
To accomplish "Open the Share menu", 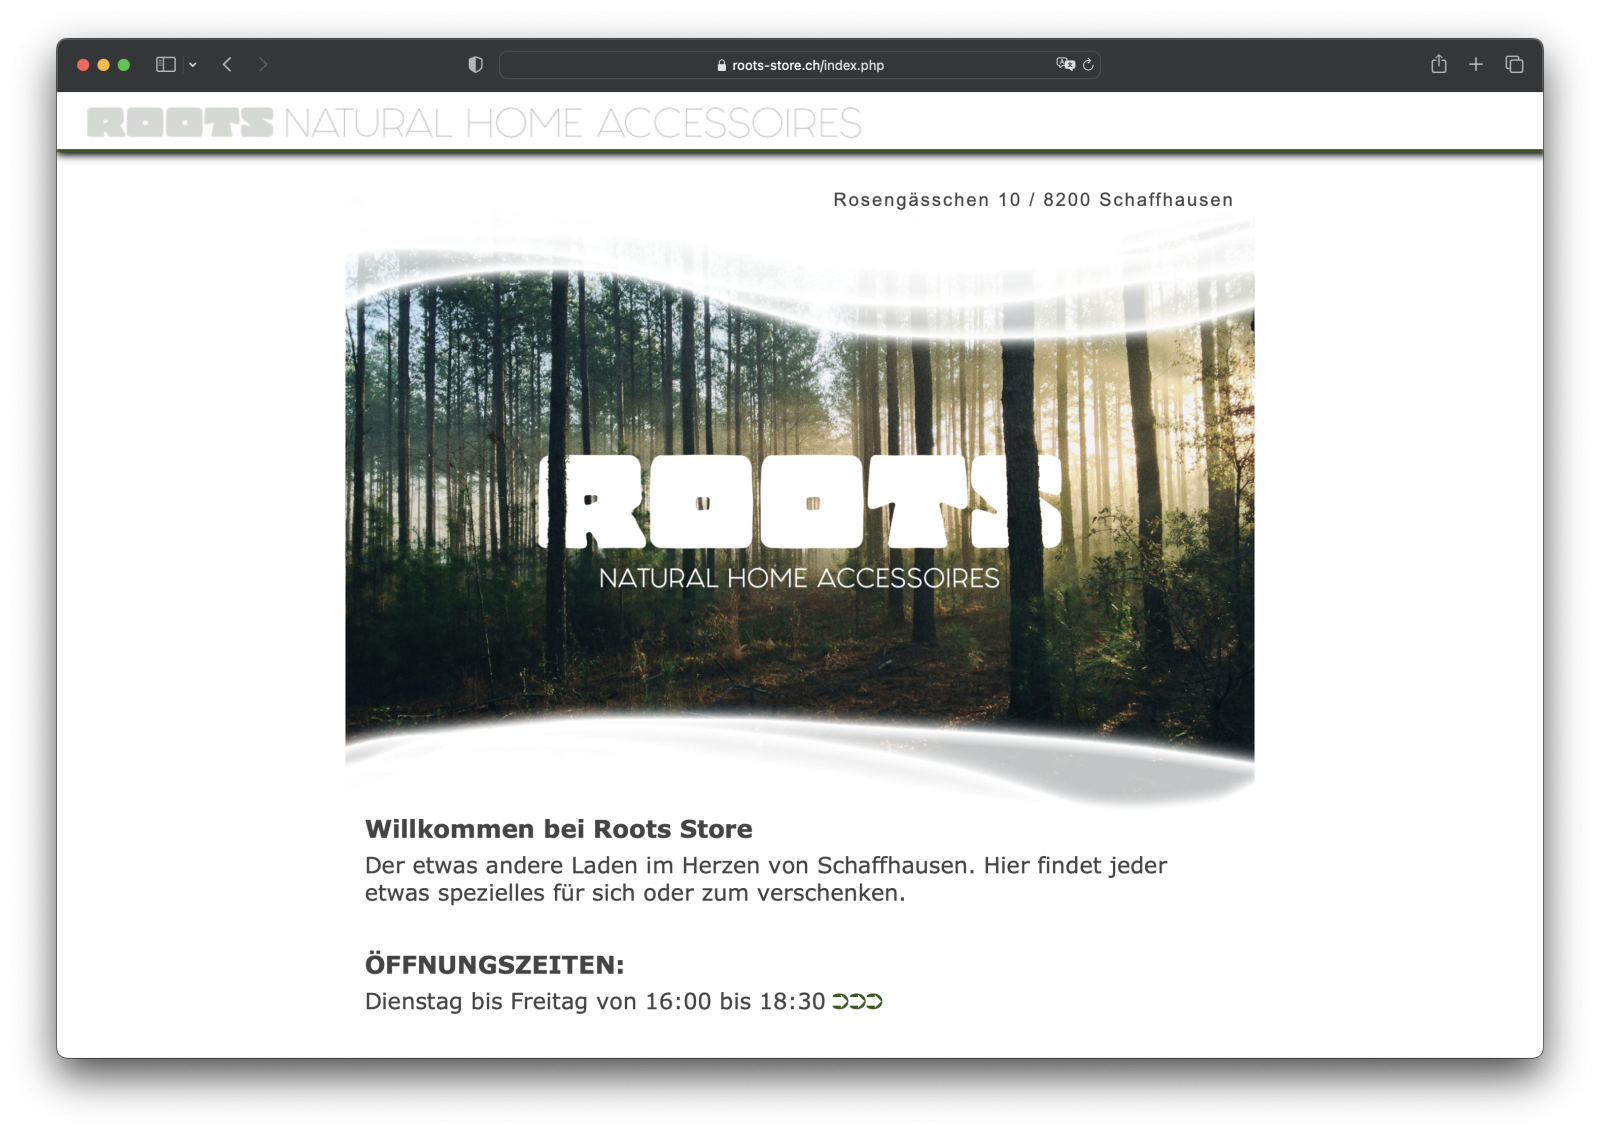I will 1438,65.
